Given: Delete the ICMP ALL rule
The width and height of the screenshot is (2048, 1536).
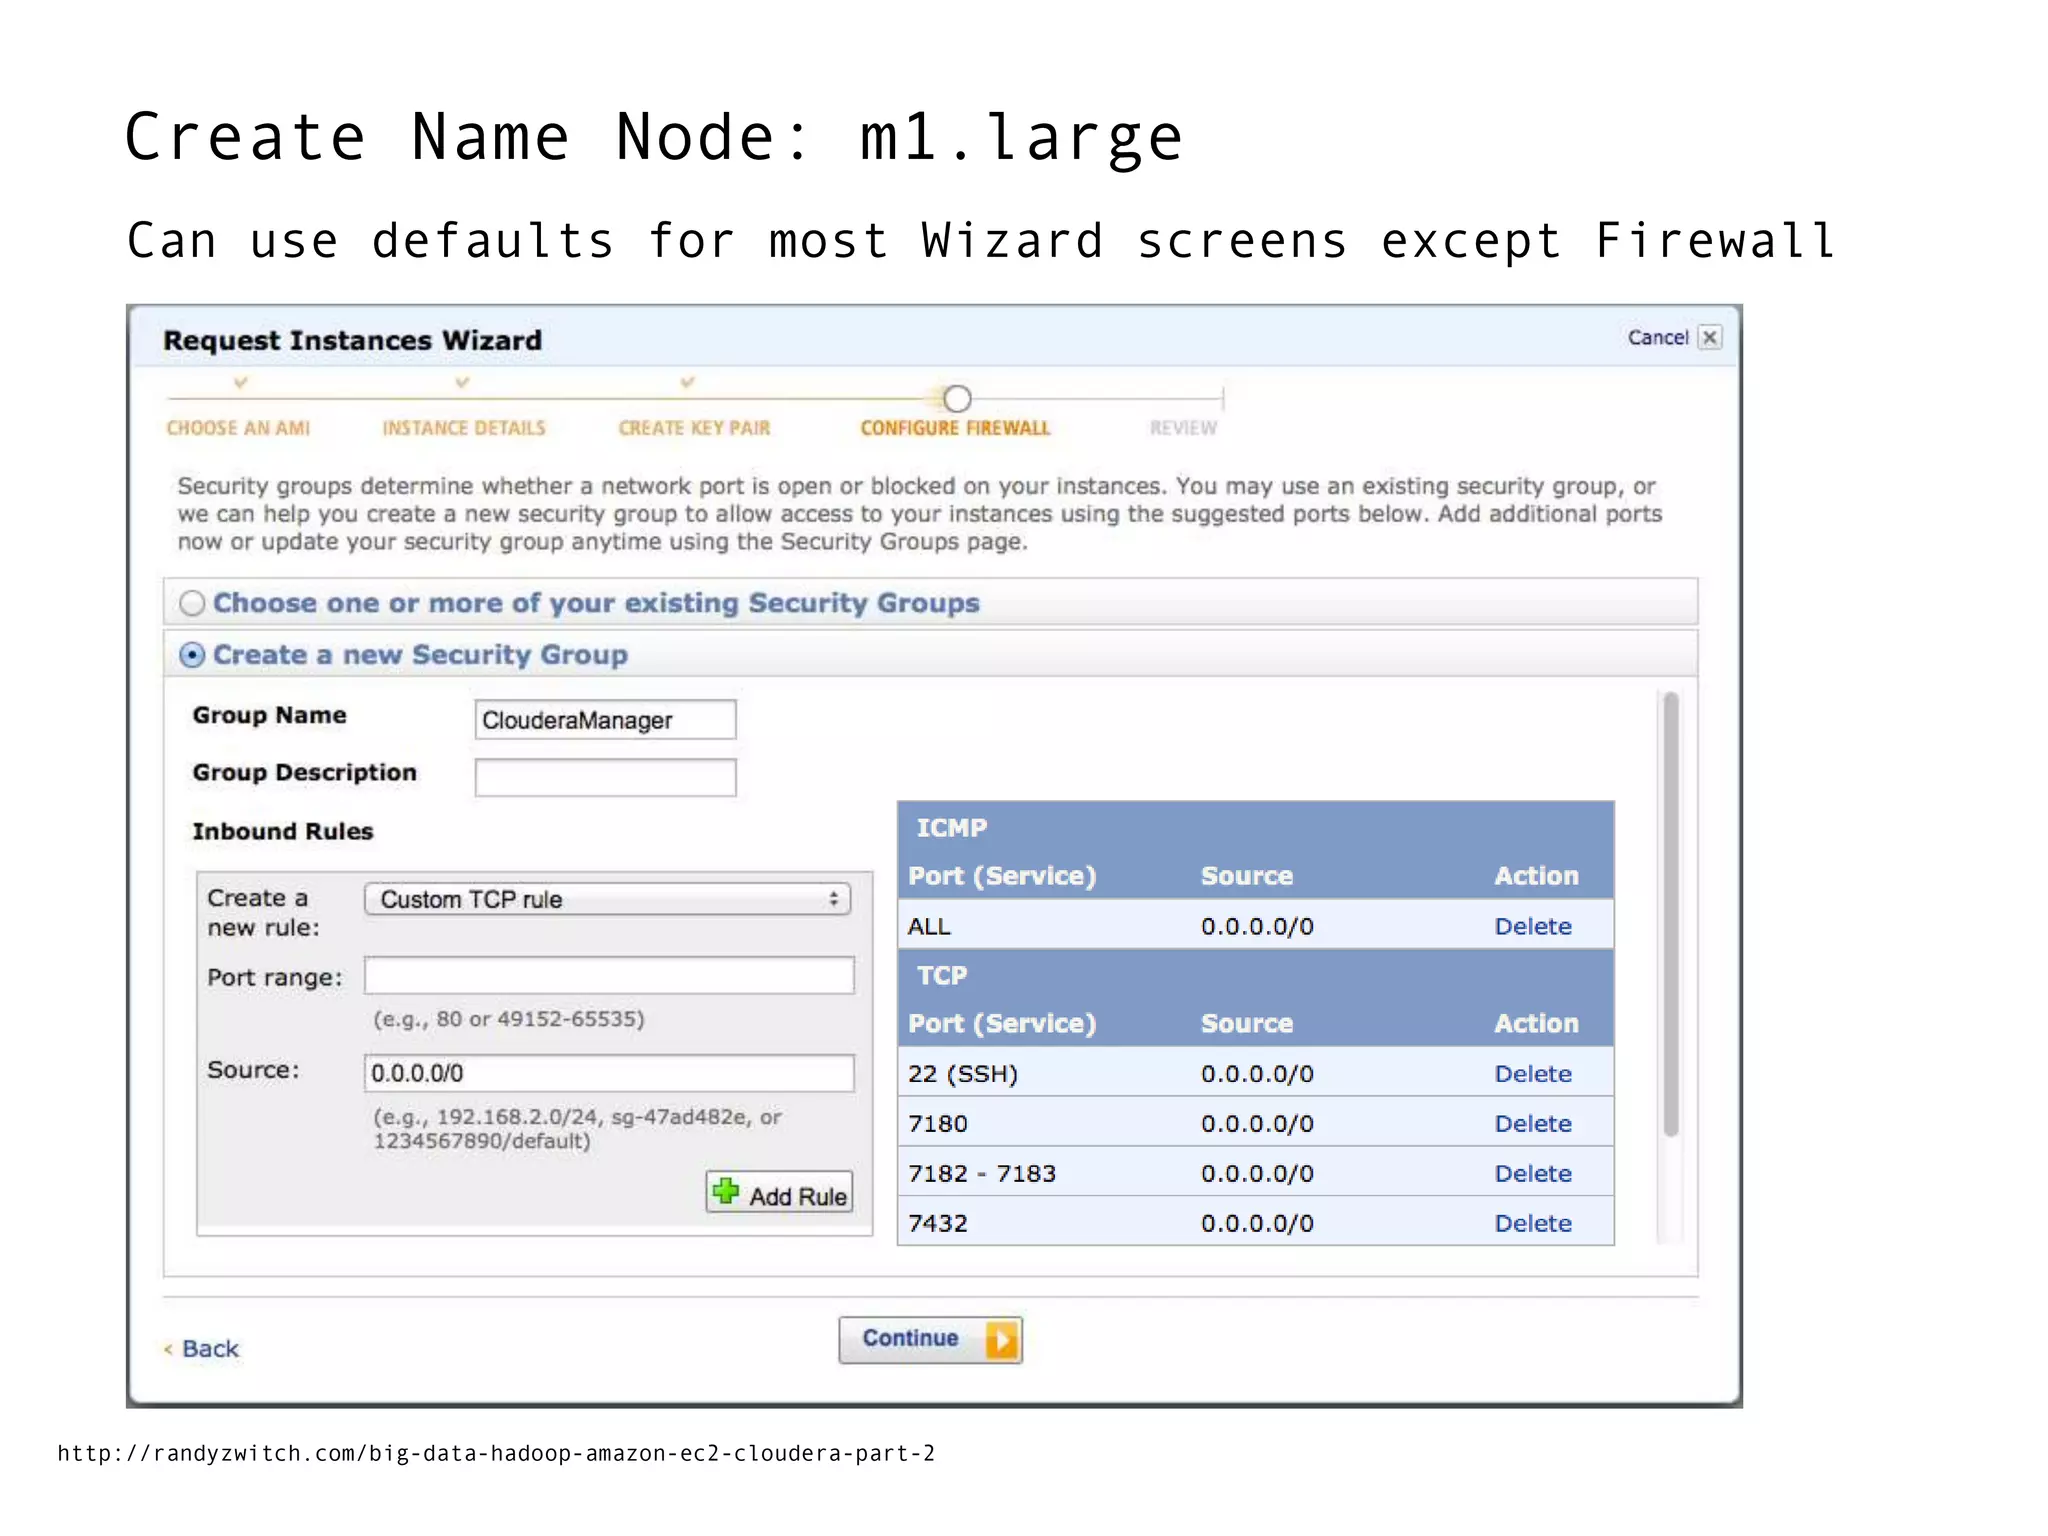Looking at the screenshot, I should pos(1533,926).
